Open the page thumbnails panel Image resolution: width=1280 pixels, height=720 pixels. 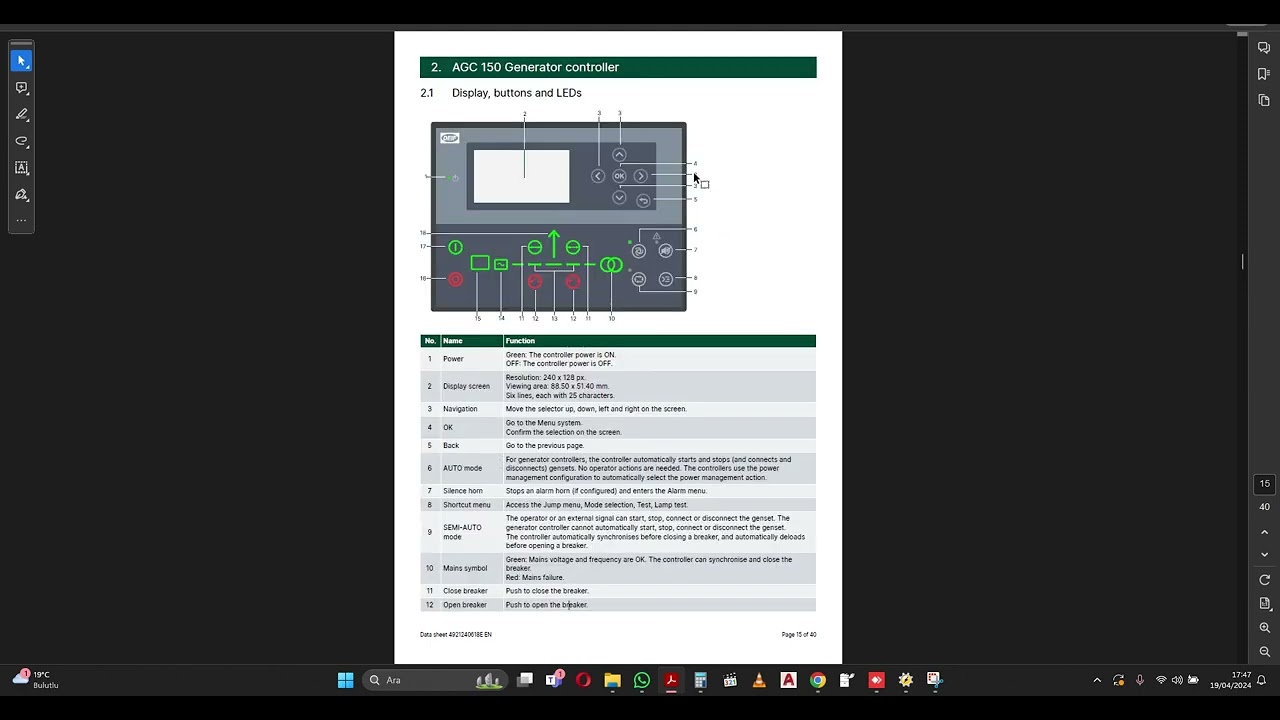(x=1264, y=100)
